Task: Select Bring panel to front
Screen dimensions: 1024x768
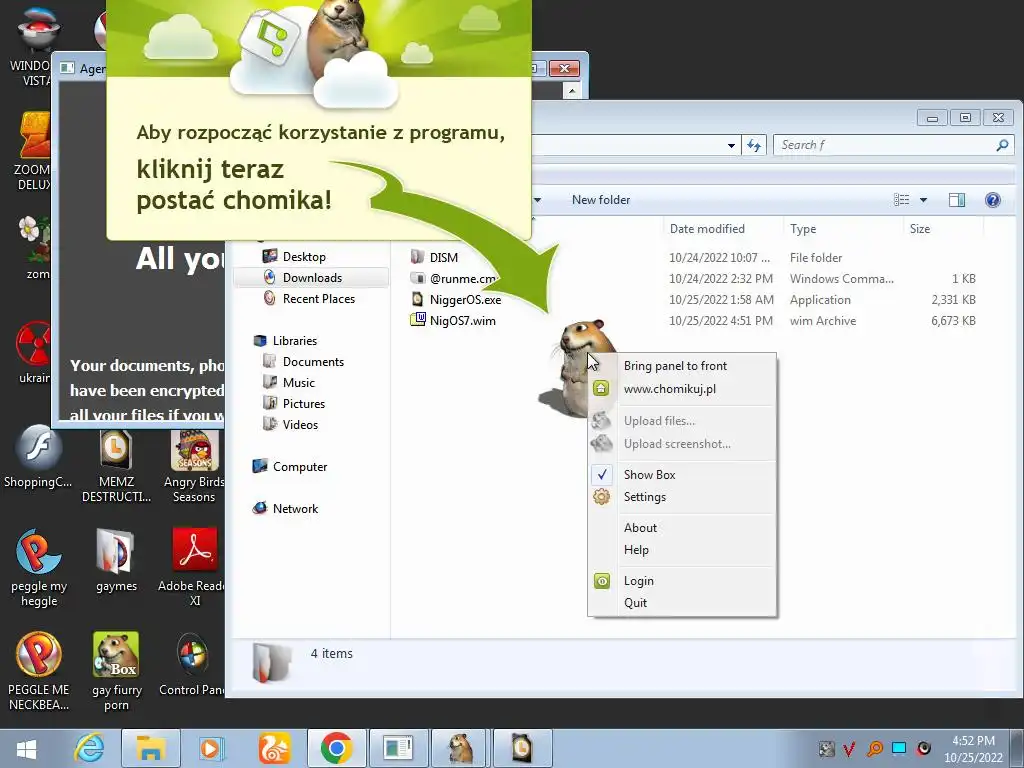Action: tap(675, 366)
